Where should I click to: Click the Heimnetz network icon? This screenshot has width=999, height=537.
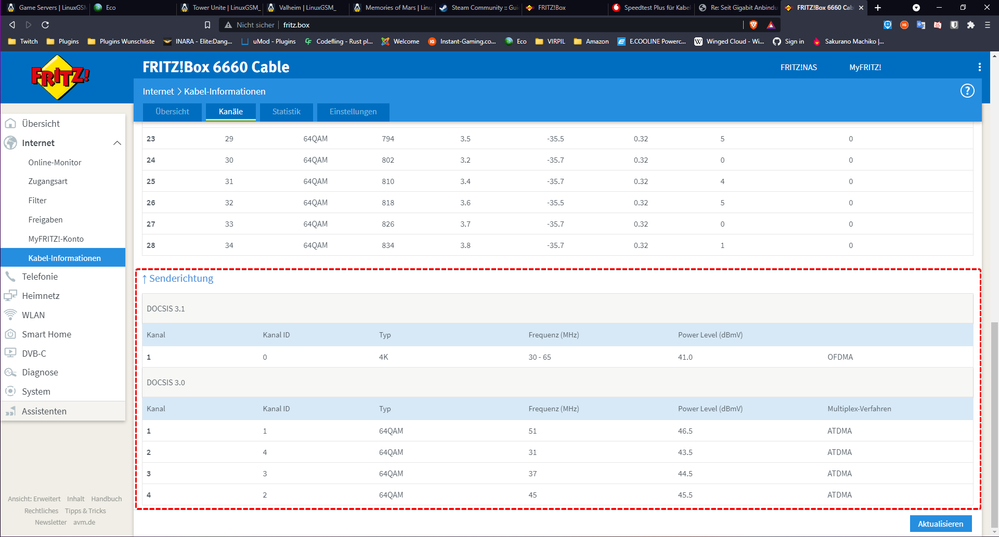(x=10, y=296)
